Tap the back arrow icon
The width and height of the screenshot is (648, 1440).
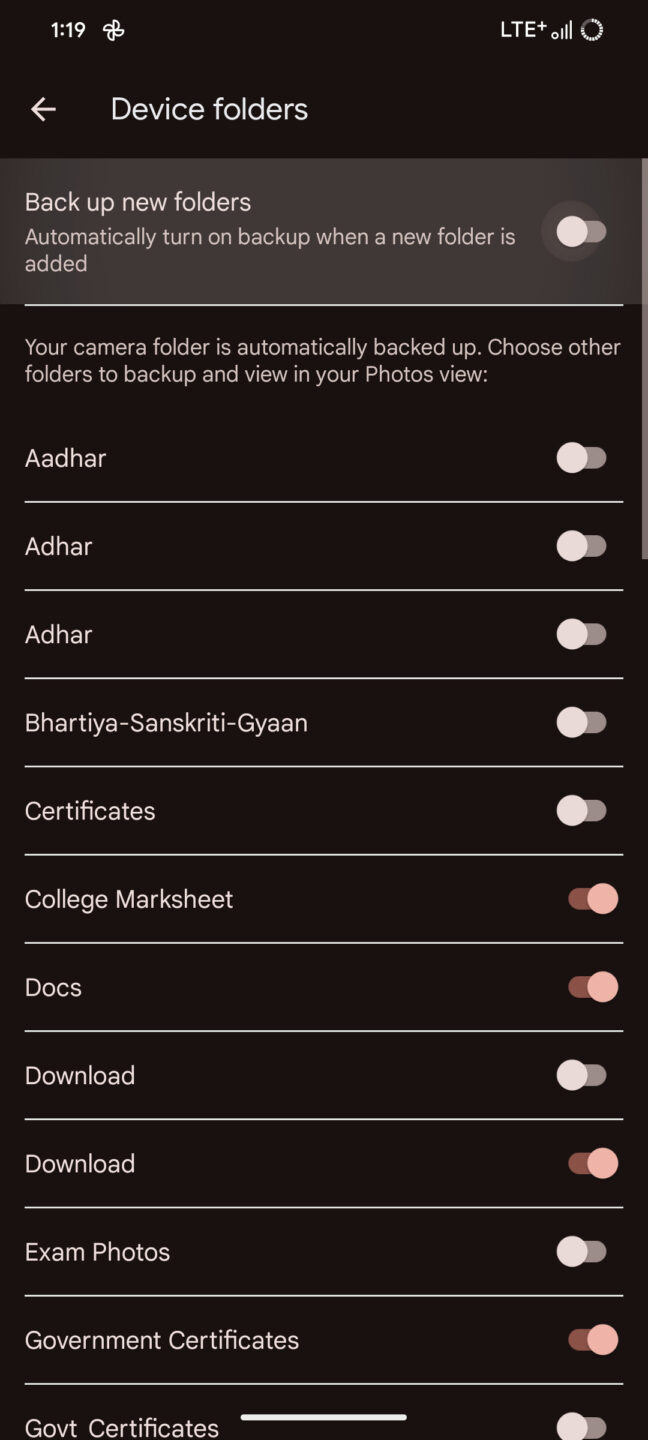(43, 110)
